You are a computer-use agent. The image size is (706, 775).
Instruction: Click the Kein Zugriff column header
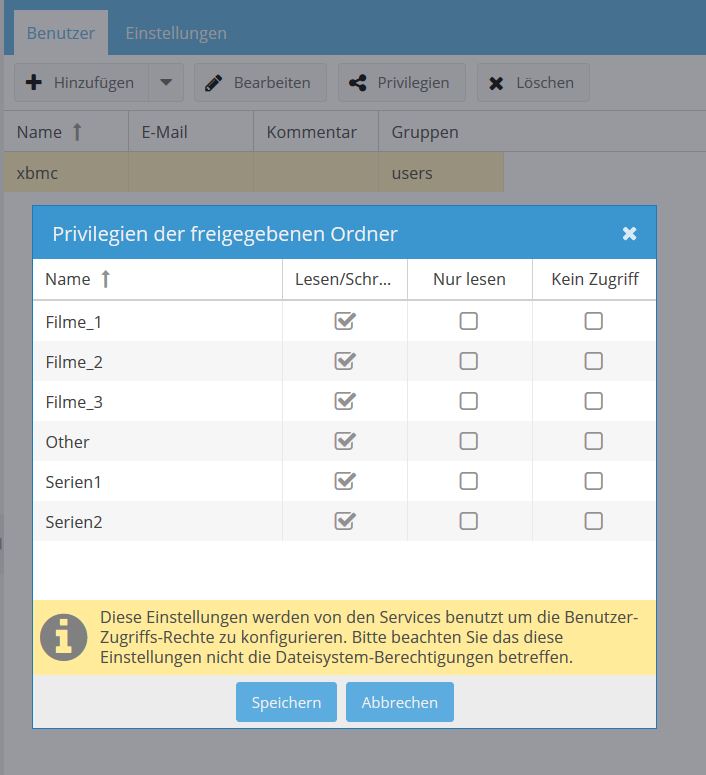tap(594, 279)
